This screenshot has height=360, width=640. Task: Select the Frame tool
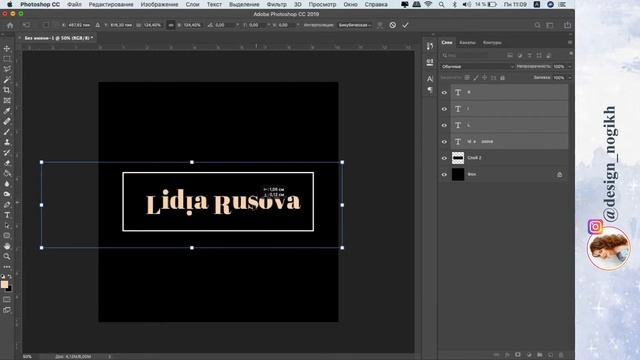click(x=7, y=100)
